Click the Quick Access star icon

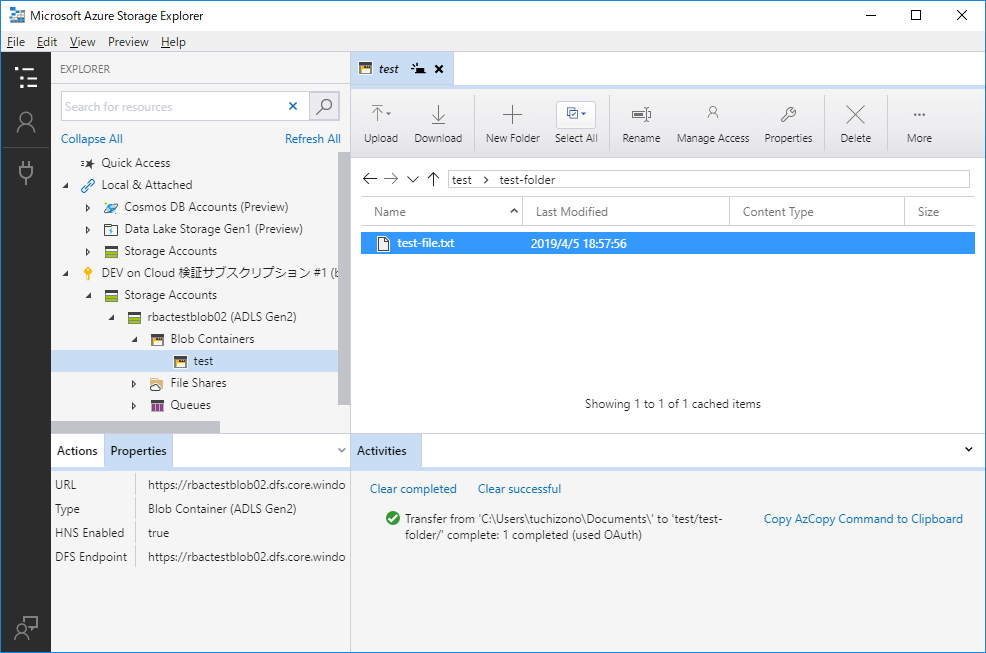87,164
